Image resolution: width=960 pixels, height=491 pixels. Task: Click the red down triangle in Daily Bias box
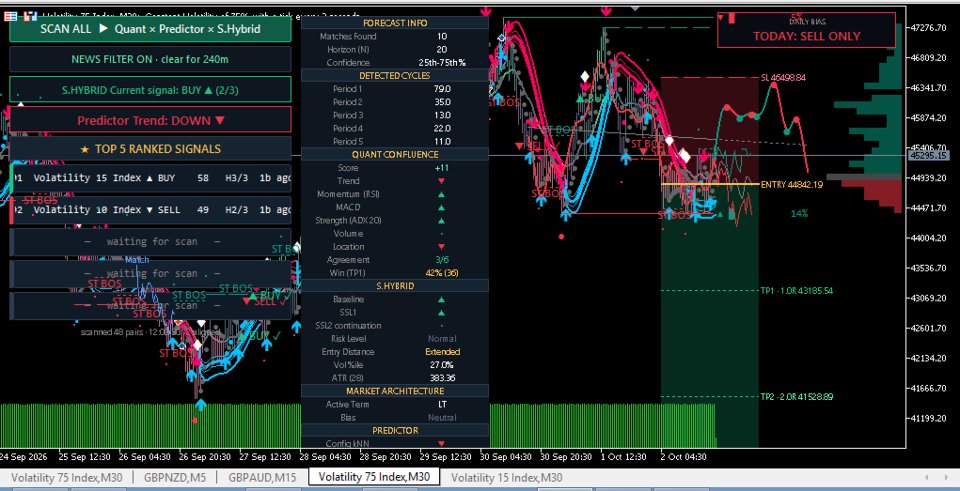click(x=721, y=17)
